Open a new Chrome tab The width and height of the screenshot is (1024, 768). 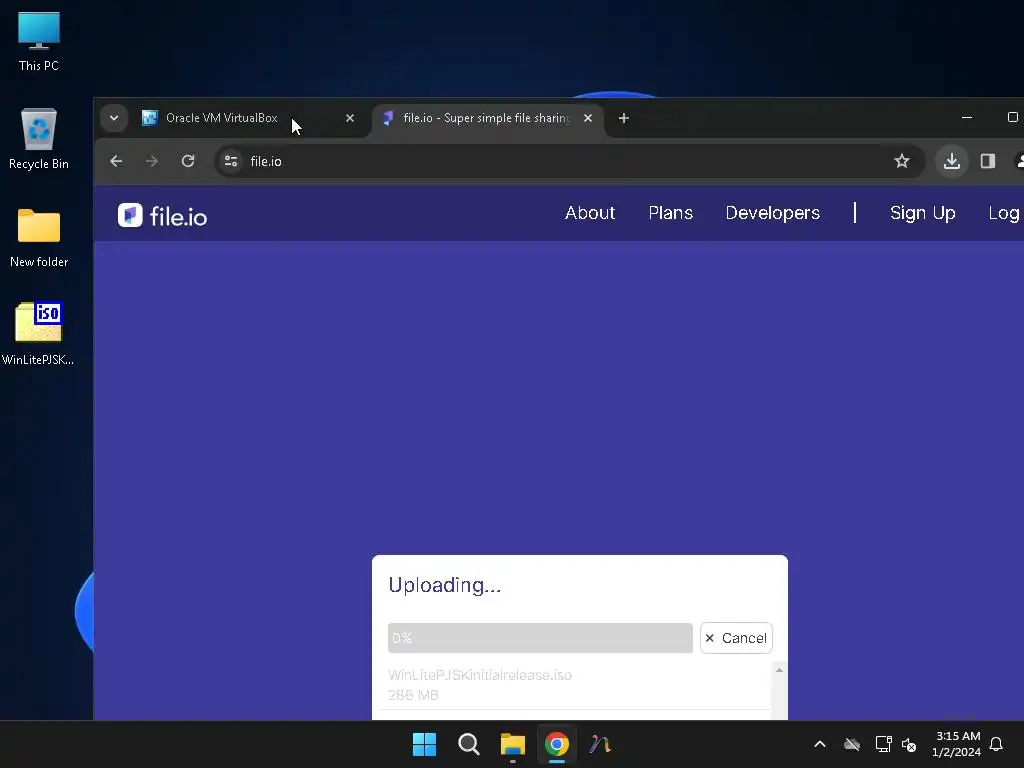(x=624, y=118)
